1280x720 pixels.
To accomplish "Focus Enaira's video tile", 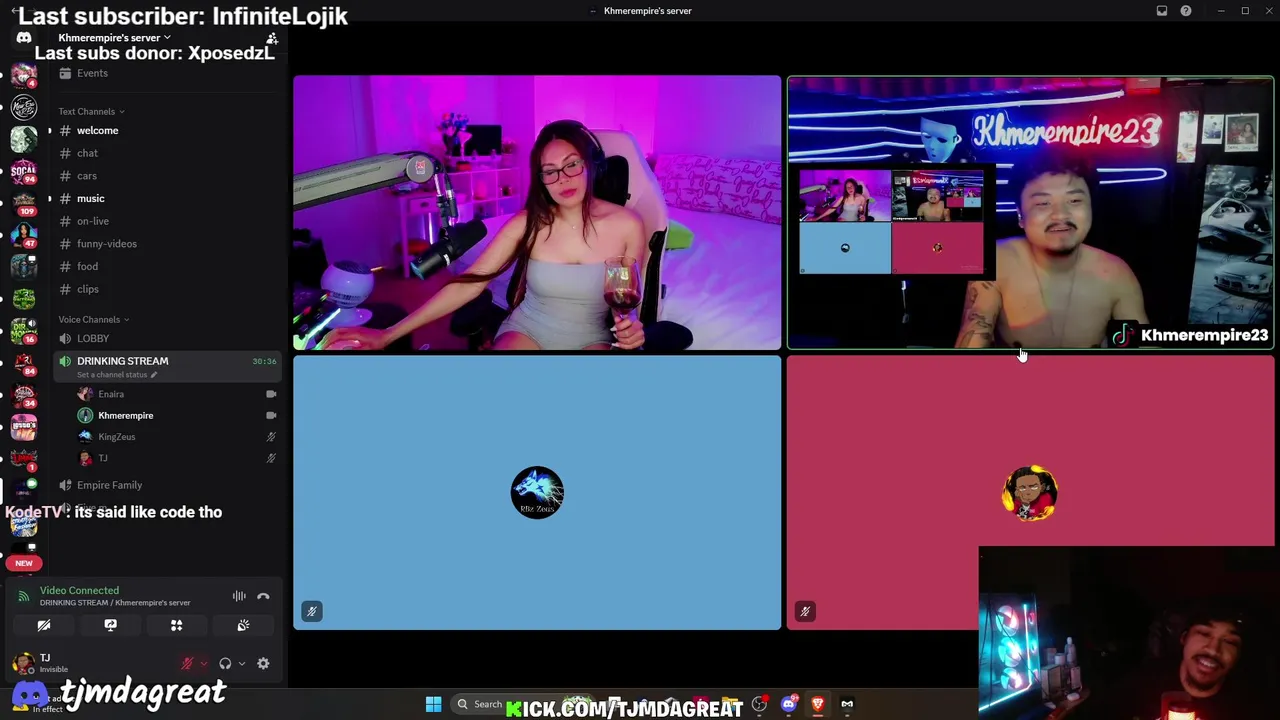I will pyautogui.click(x=537, y=213).
